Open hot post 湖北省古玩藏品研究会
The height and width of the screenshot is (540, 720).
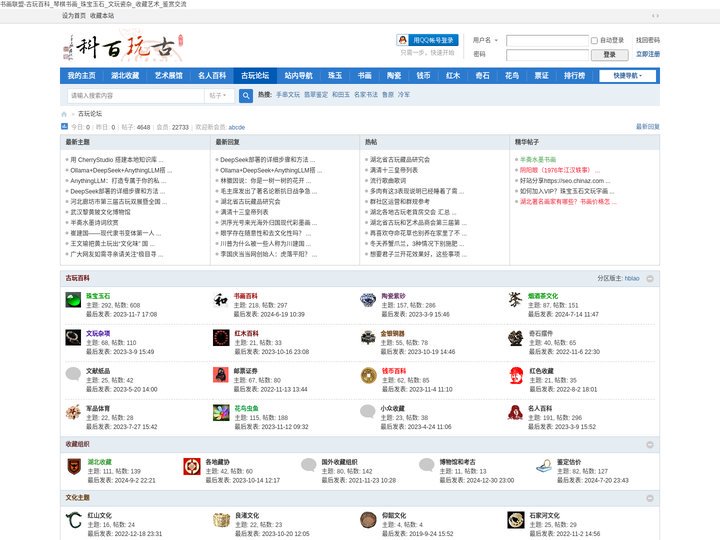click(400, 160)
